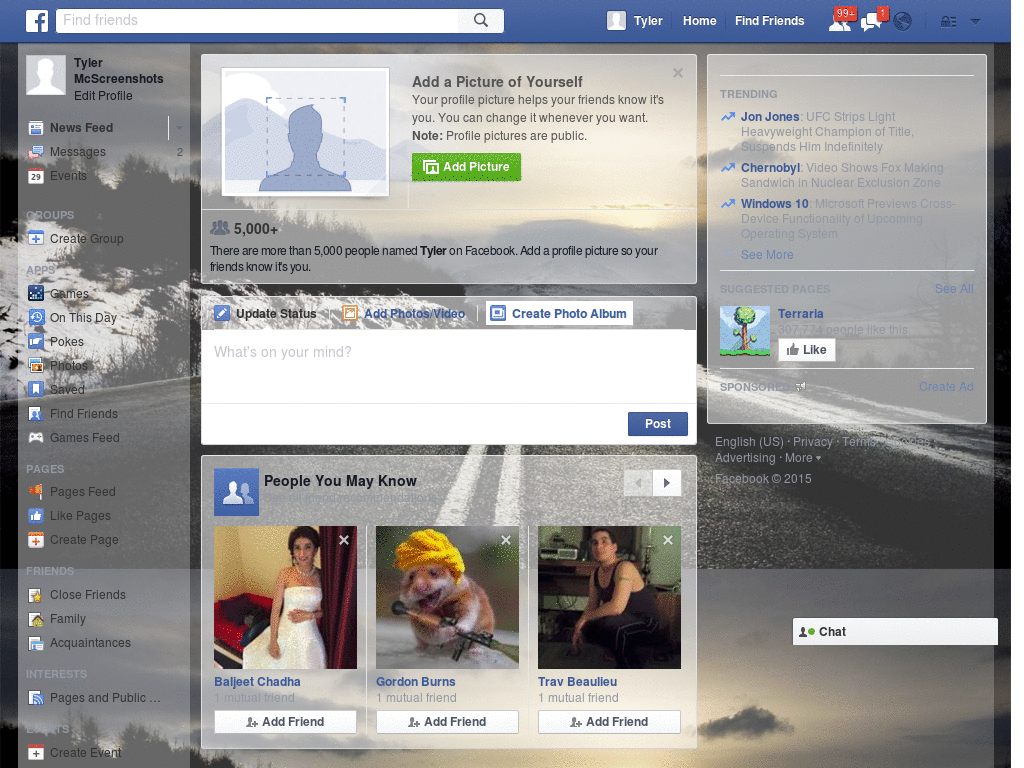Click Create Group icon
This screenshot has width=1024, height=768.
click(x=36, y=239)
